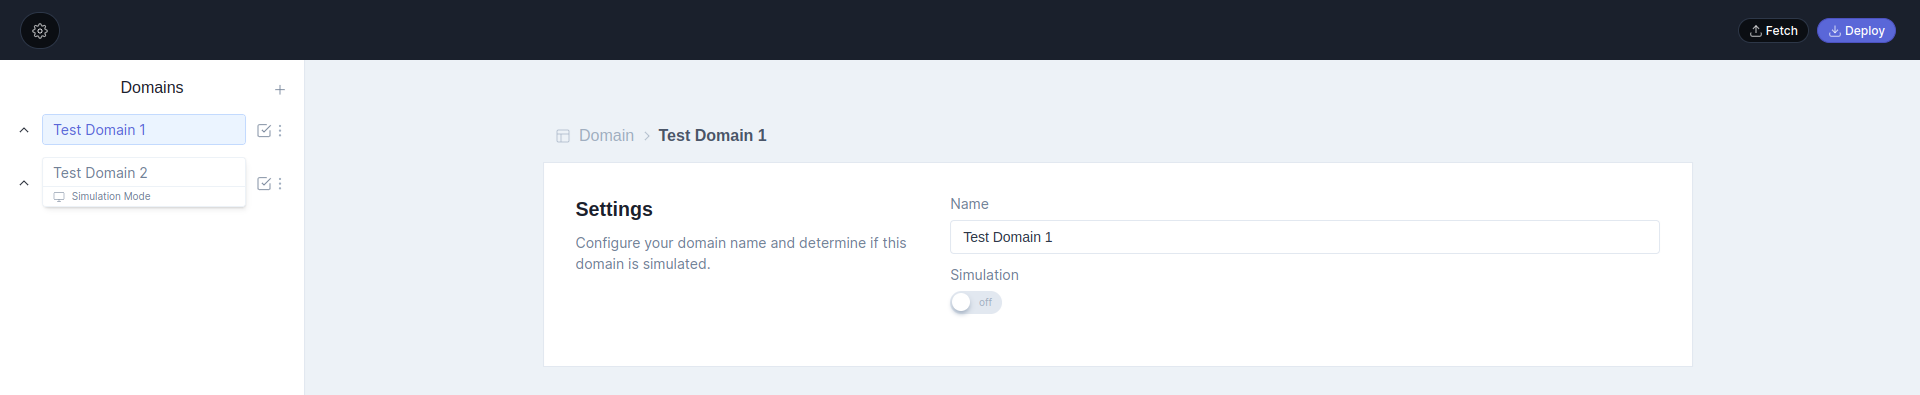
Task: Collapse the Test Domain 1 tree
Action: pos(24,130)
